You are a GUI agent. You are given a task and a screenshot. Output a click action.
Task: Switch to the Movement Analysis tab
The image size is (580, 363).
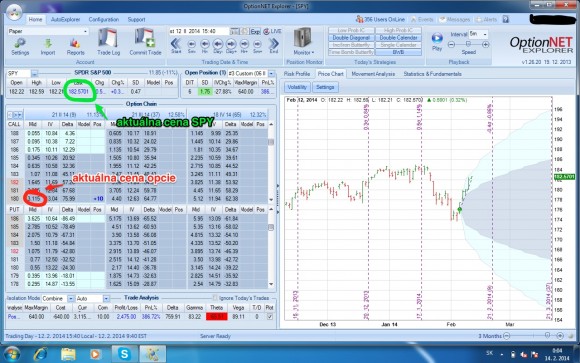pyautogui.click(x=373, y=74)
